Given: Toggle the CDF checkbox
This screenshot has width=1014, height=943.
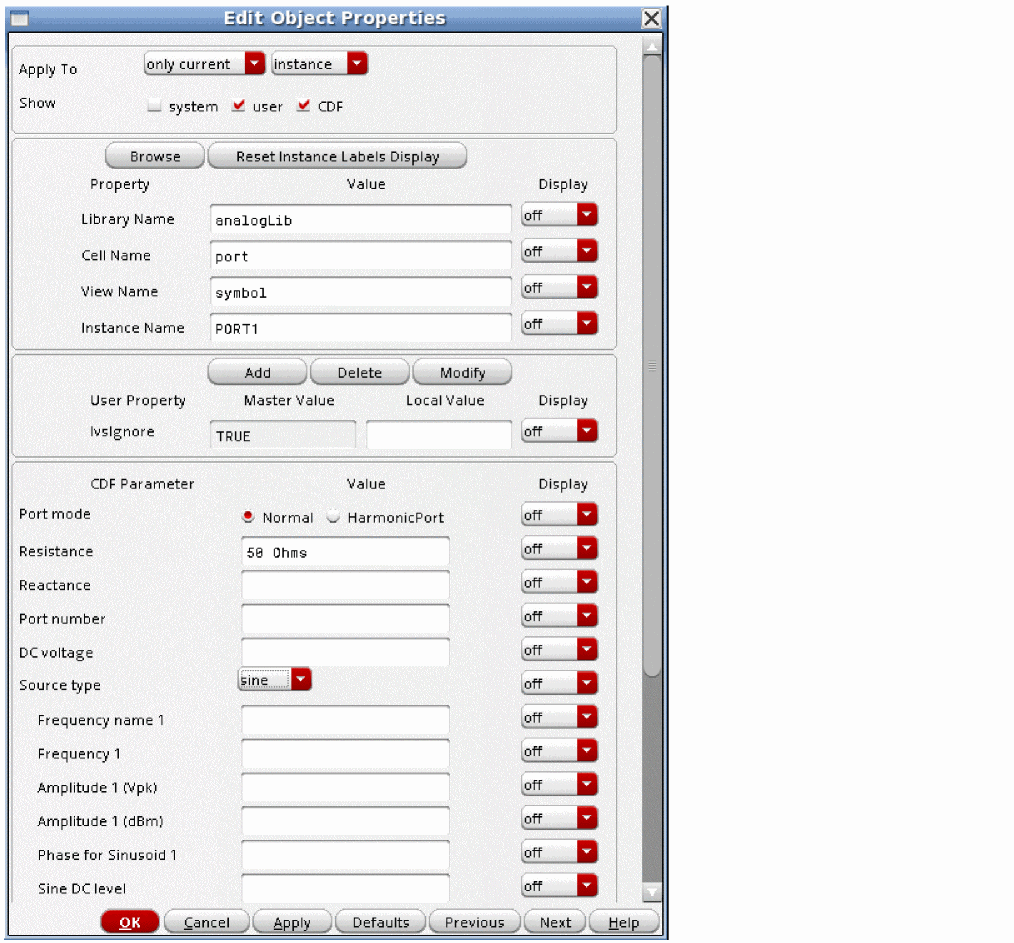Looking at the screenshot, I should click(304, 107).
